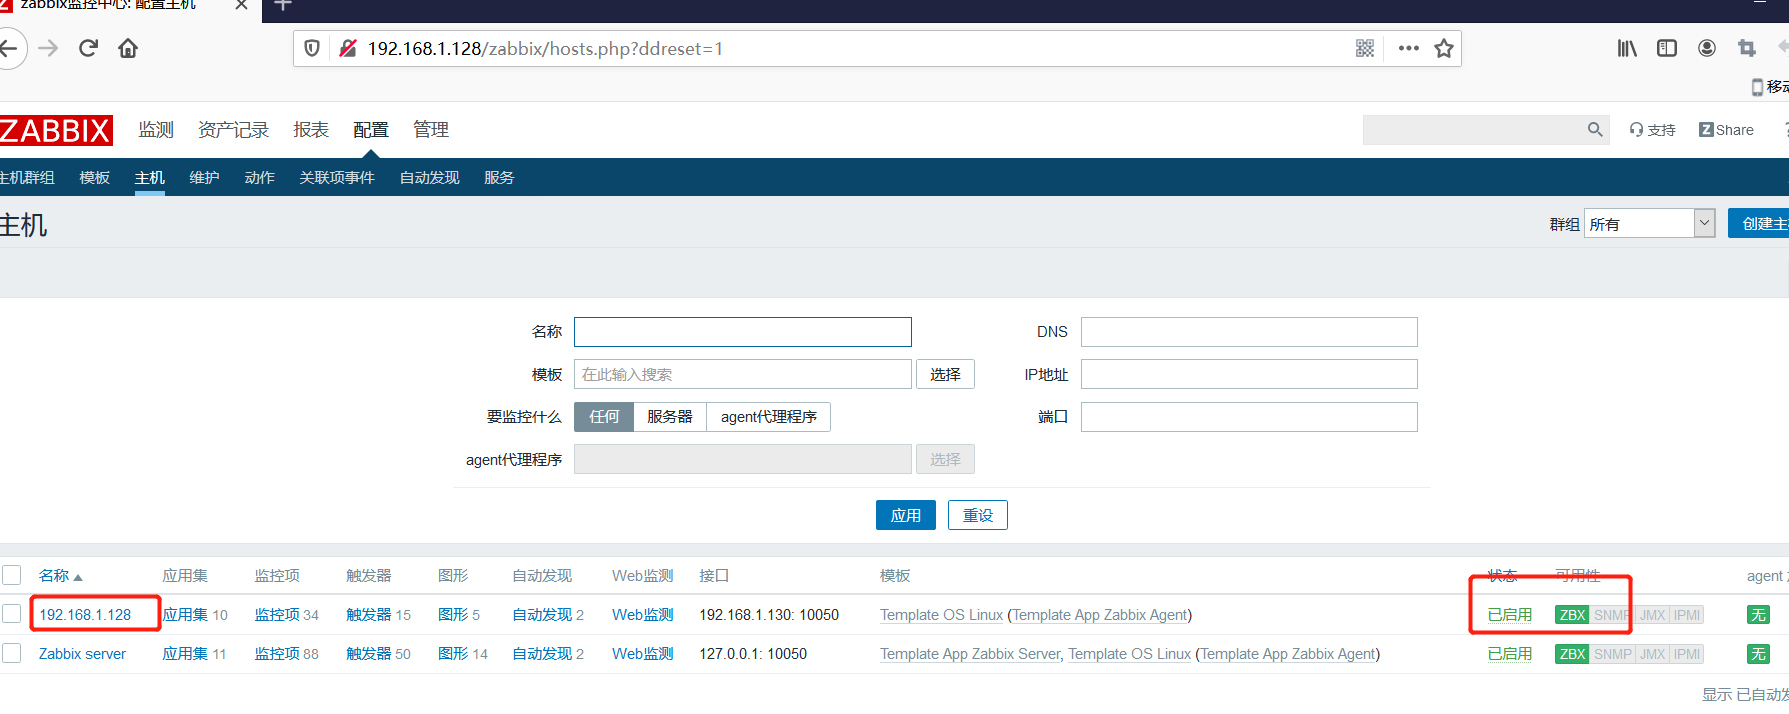Screen dimensions: 1789x714
Task: Check the Zabbix server host checkbox
Action: point(12,653)
